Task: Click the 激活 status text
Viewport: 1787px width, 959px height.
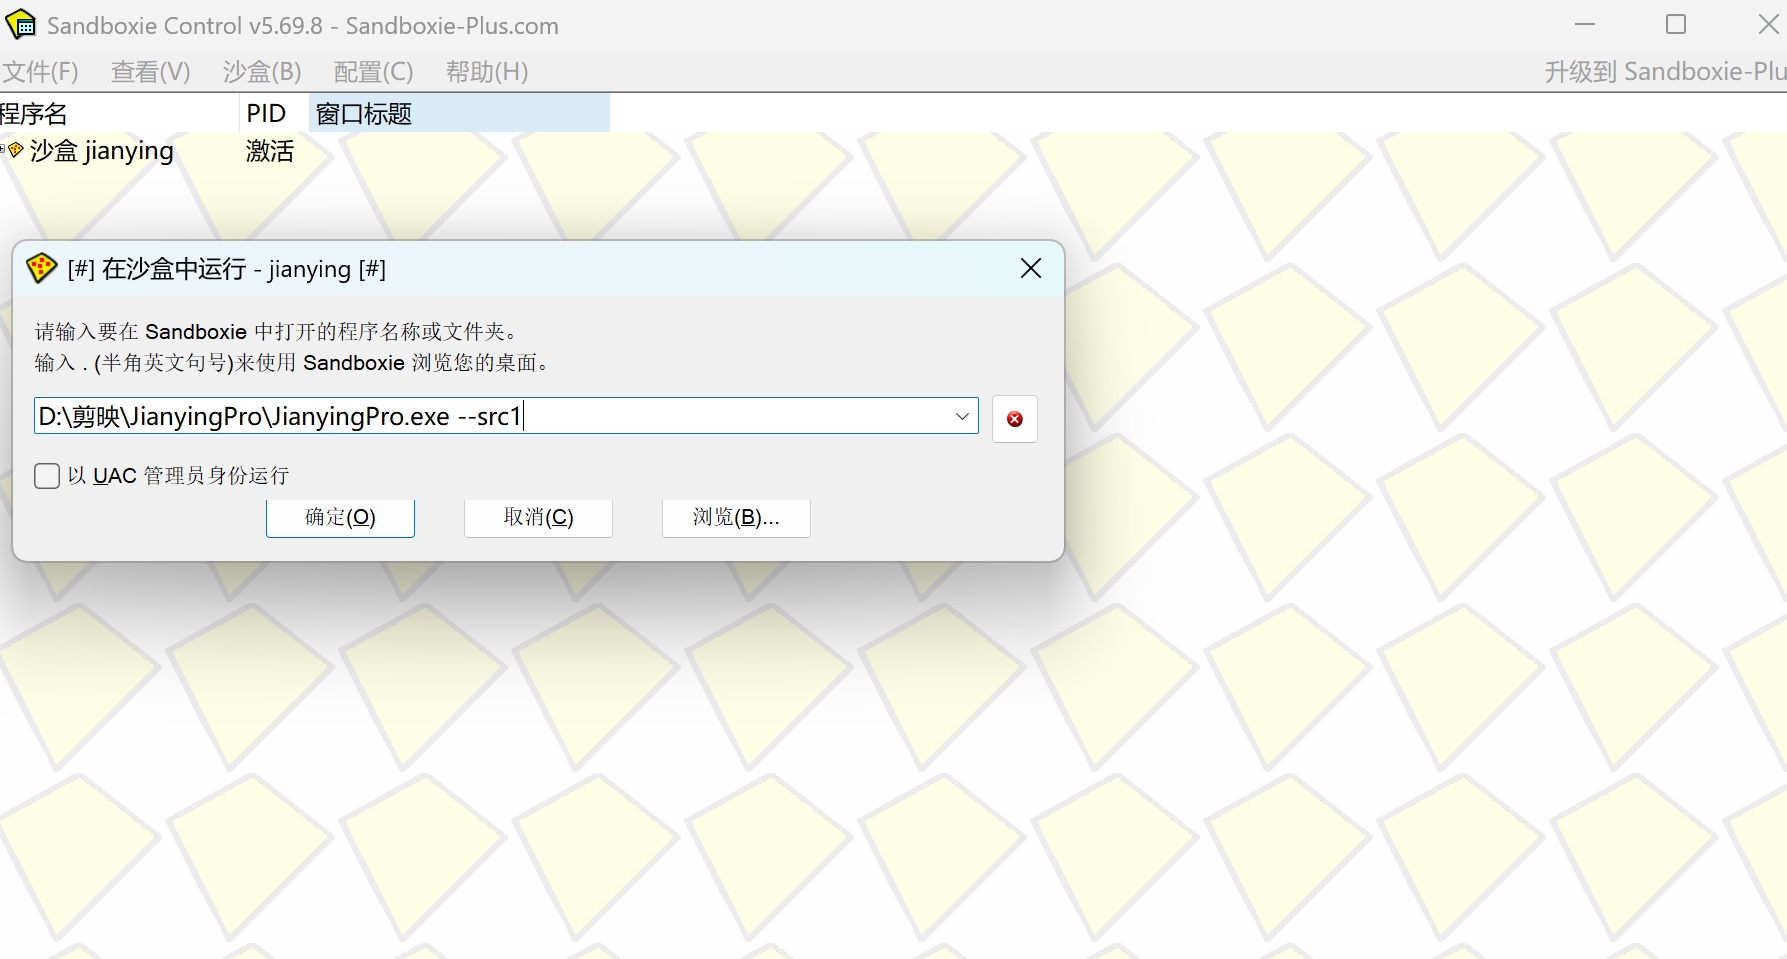Action: click(270, 151)
